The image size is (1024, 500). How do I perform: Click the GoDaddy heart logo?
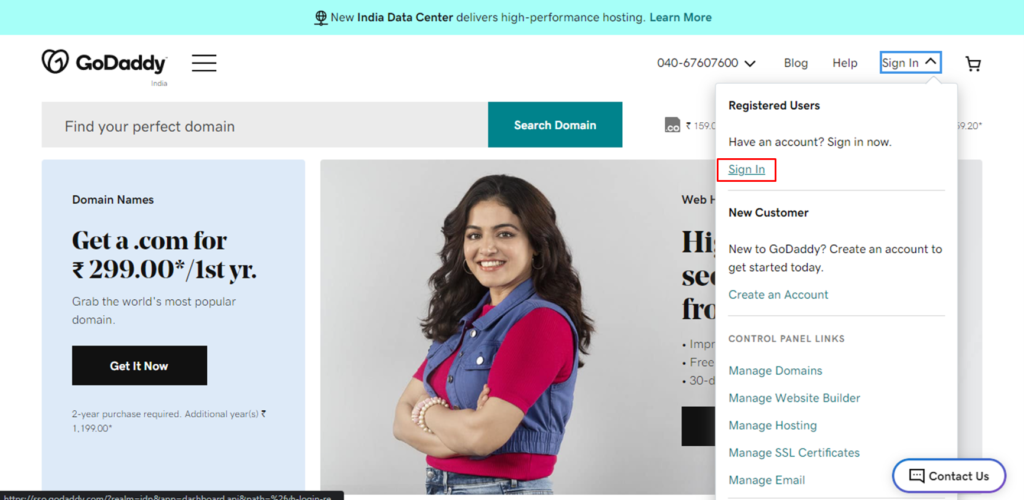(x=55, y=62)
